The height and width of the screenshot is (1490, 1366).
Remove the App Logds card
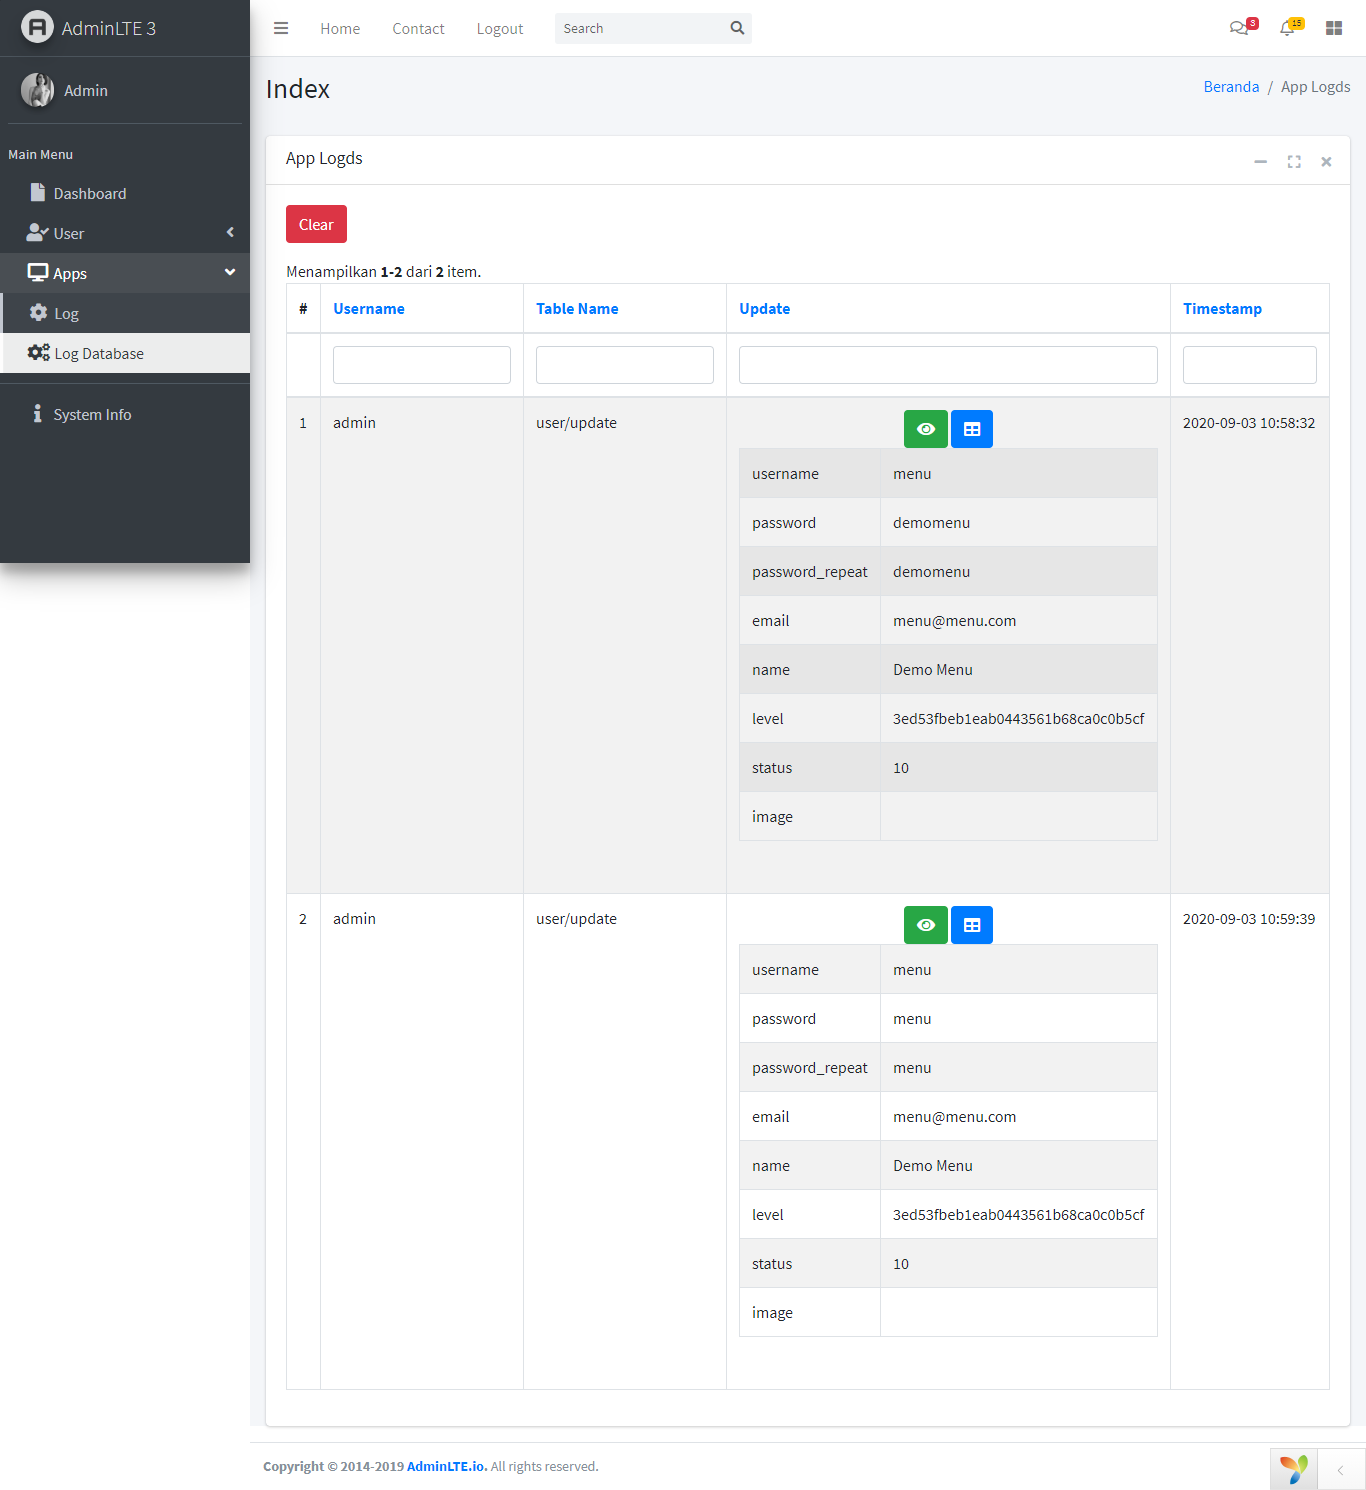(1326, 162)
